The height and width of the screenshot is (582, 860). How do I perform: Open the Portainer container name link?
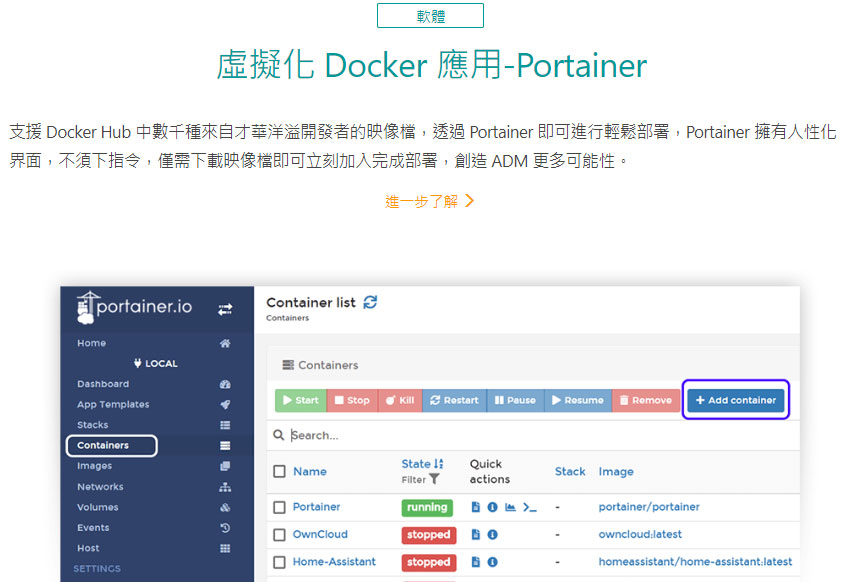tap(316, 507)
